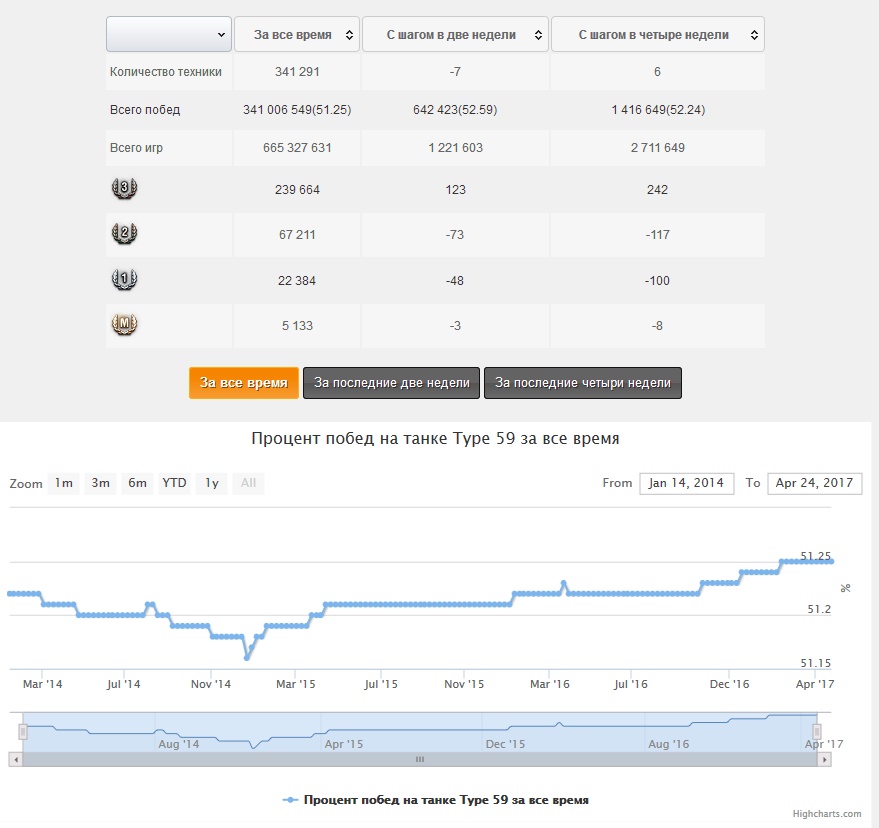
Task: Click the From date field
Action: point(686,483)
